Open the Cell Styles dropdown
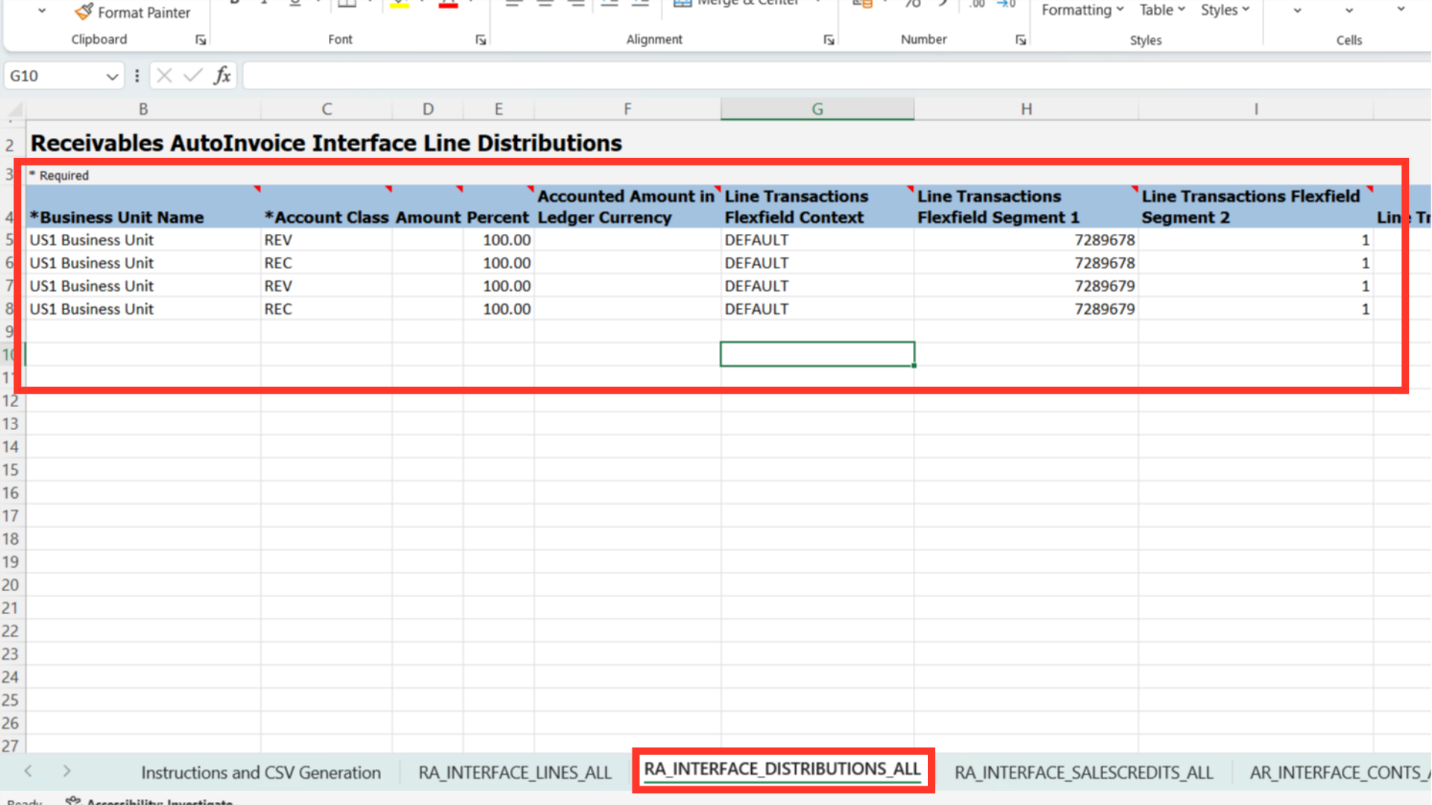Screen dimensions: 1432x805 [1225, 10]
